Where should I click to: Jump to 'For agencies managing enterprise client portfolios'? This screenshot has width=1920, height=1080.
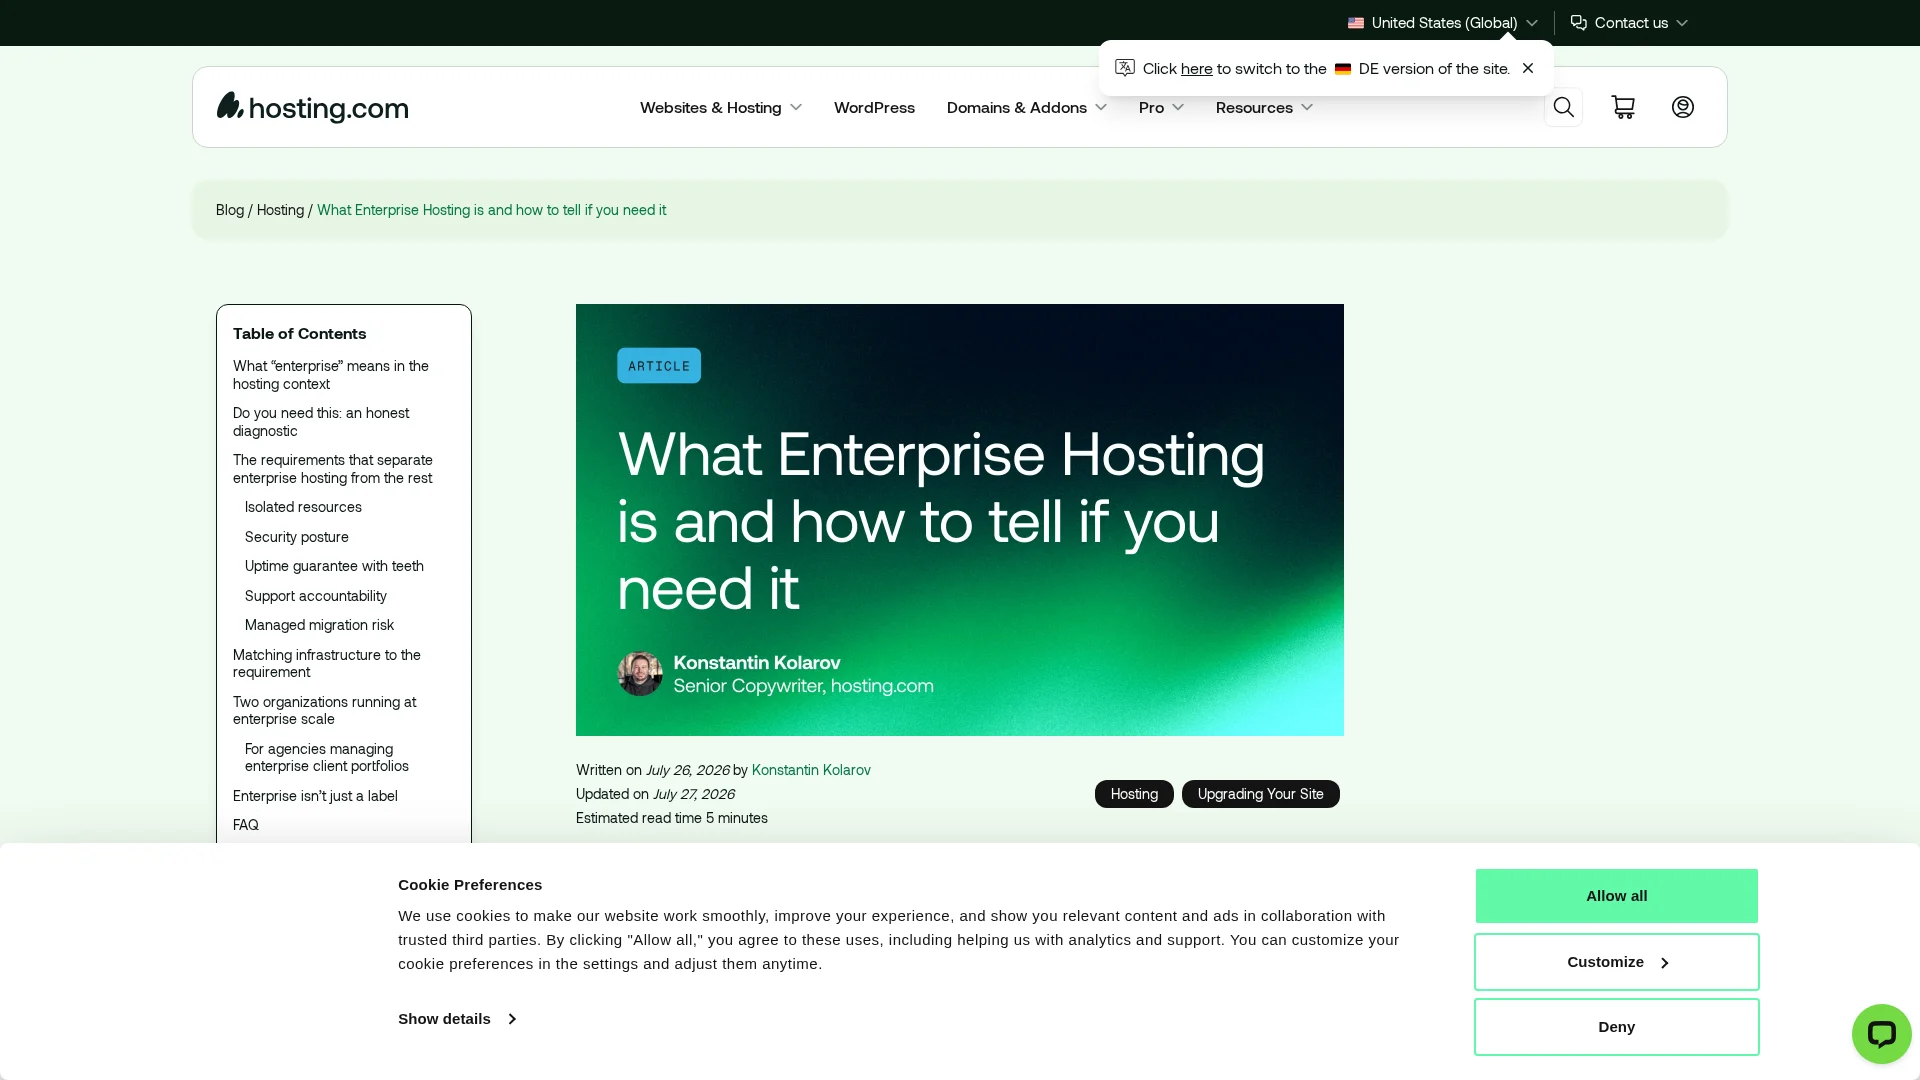327,757
